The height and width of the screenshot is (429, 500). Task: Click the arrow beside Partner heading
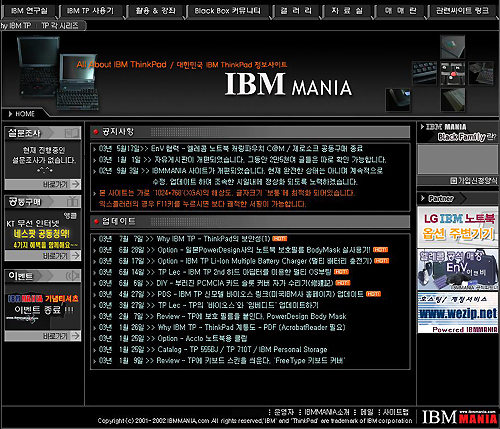tap(423, 198)
